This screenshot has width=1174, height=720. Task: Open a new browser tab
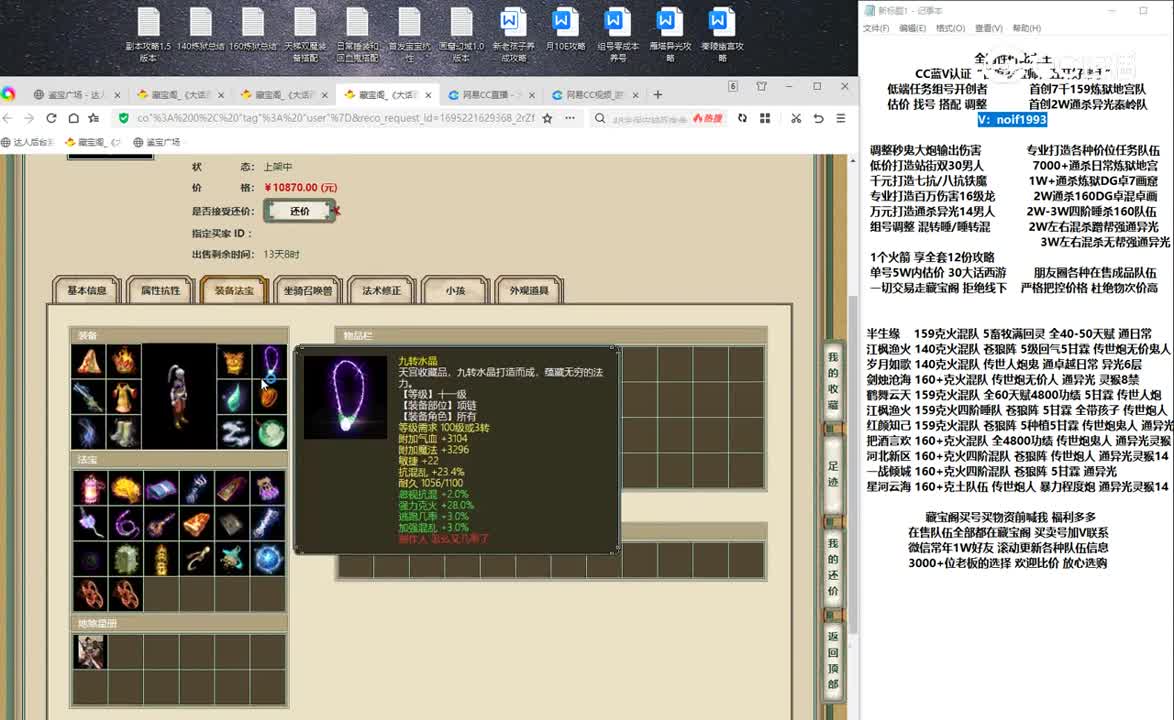point(657,95)
